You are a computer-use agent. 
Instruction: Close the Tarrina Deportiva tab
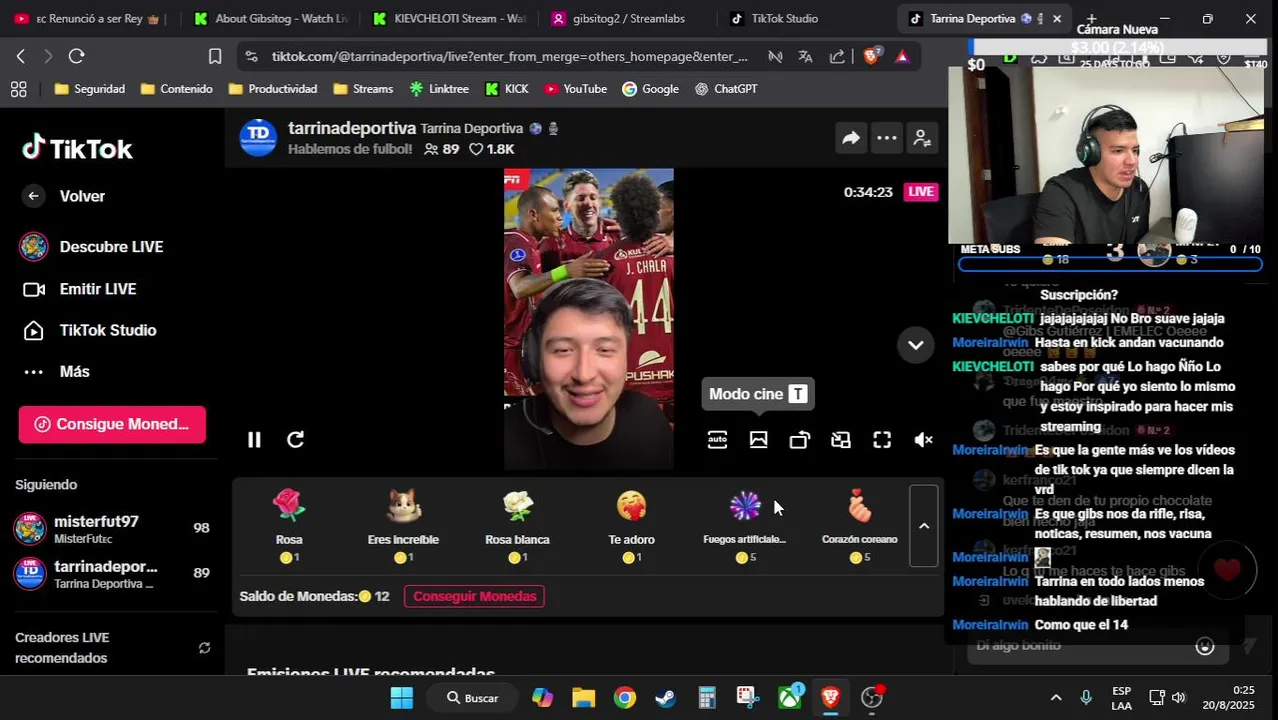coord(1057,18)
